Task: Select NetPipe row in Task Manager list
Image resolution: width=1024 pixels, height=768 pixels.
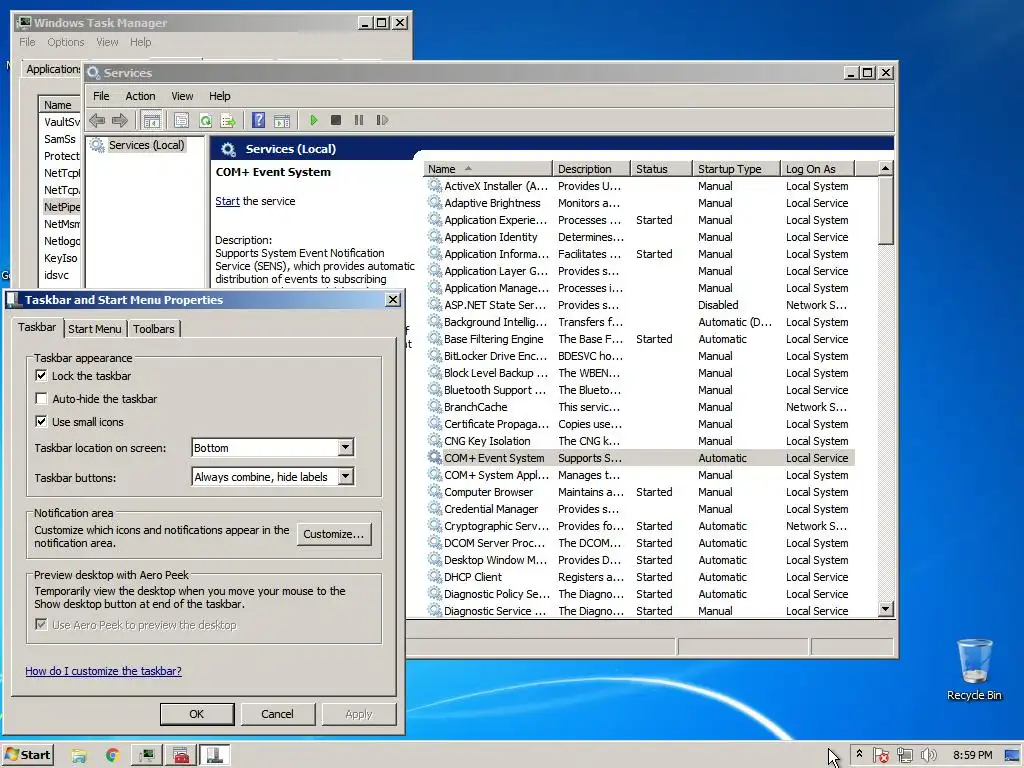Action: coord(61,207)
